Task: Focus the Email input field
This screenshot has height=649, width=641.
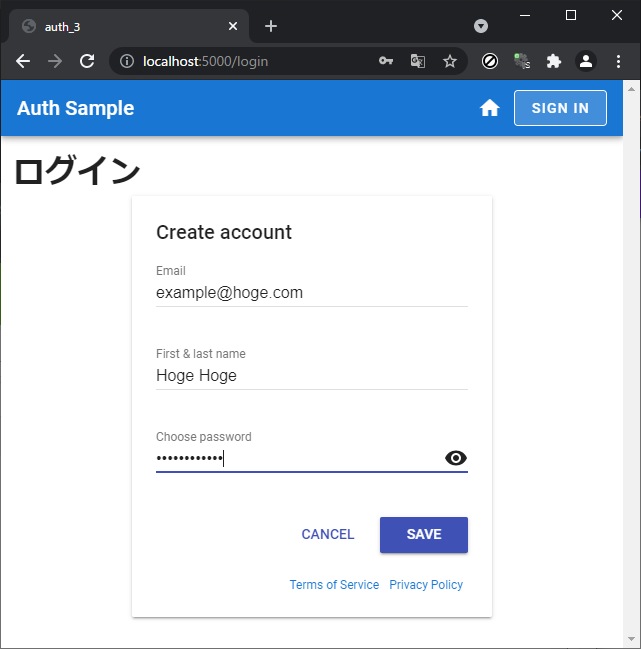Action: pyautogui.click(x=312, y=293)
